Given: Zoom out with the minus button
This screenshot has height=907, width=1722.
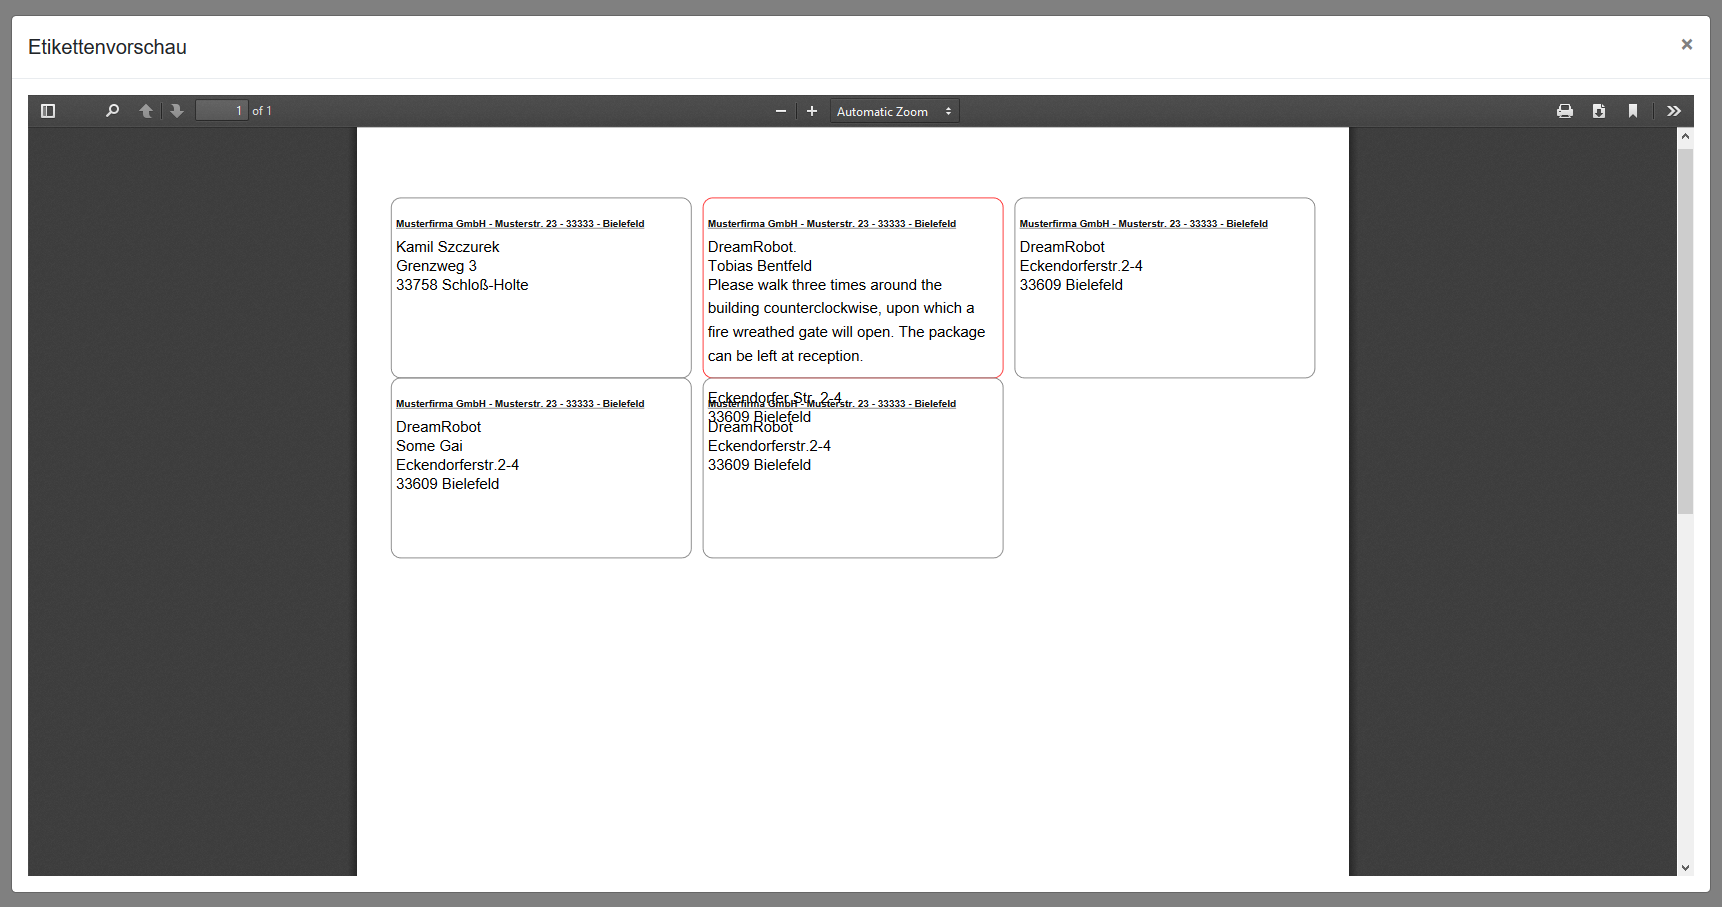Looking at the screenshot, I should [x=781, y=111].
